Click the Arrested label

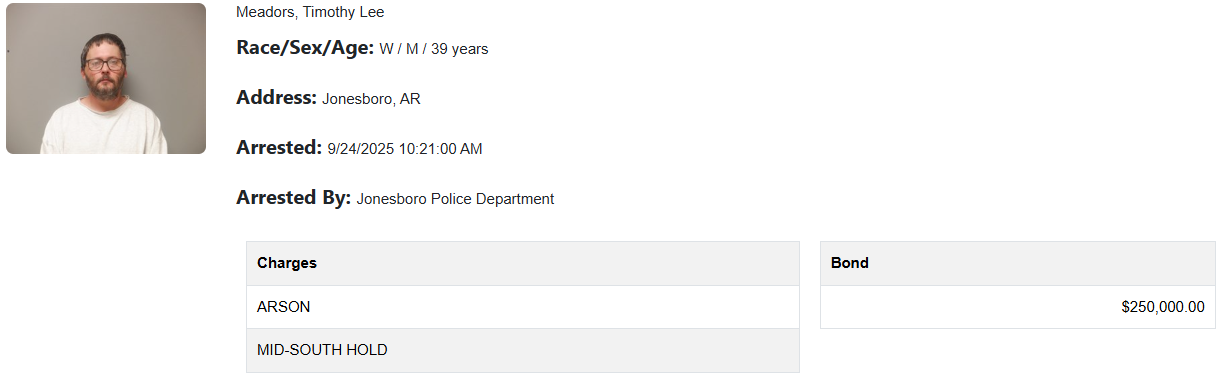[x=279, y=148]
